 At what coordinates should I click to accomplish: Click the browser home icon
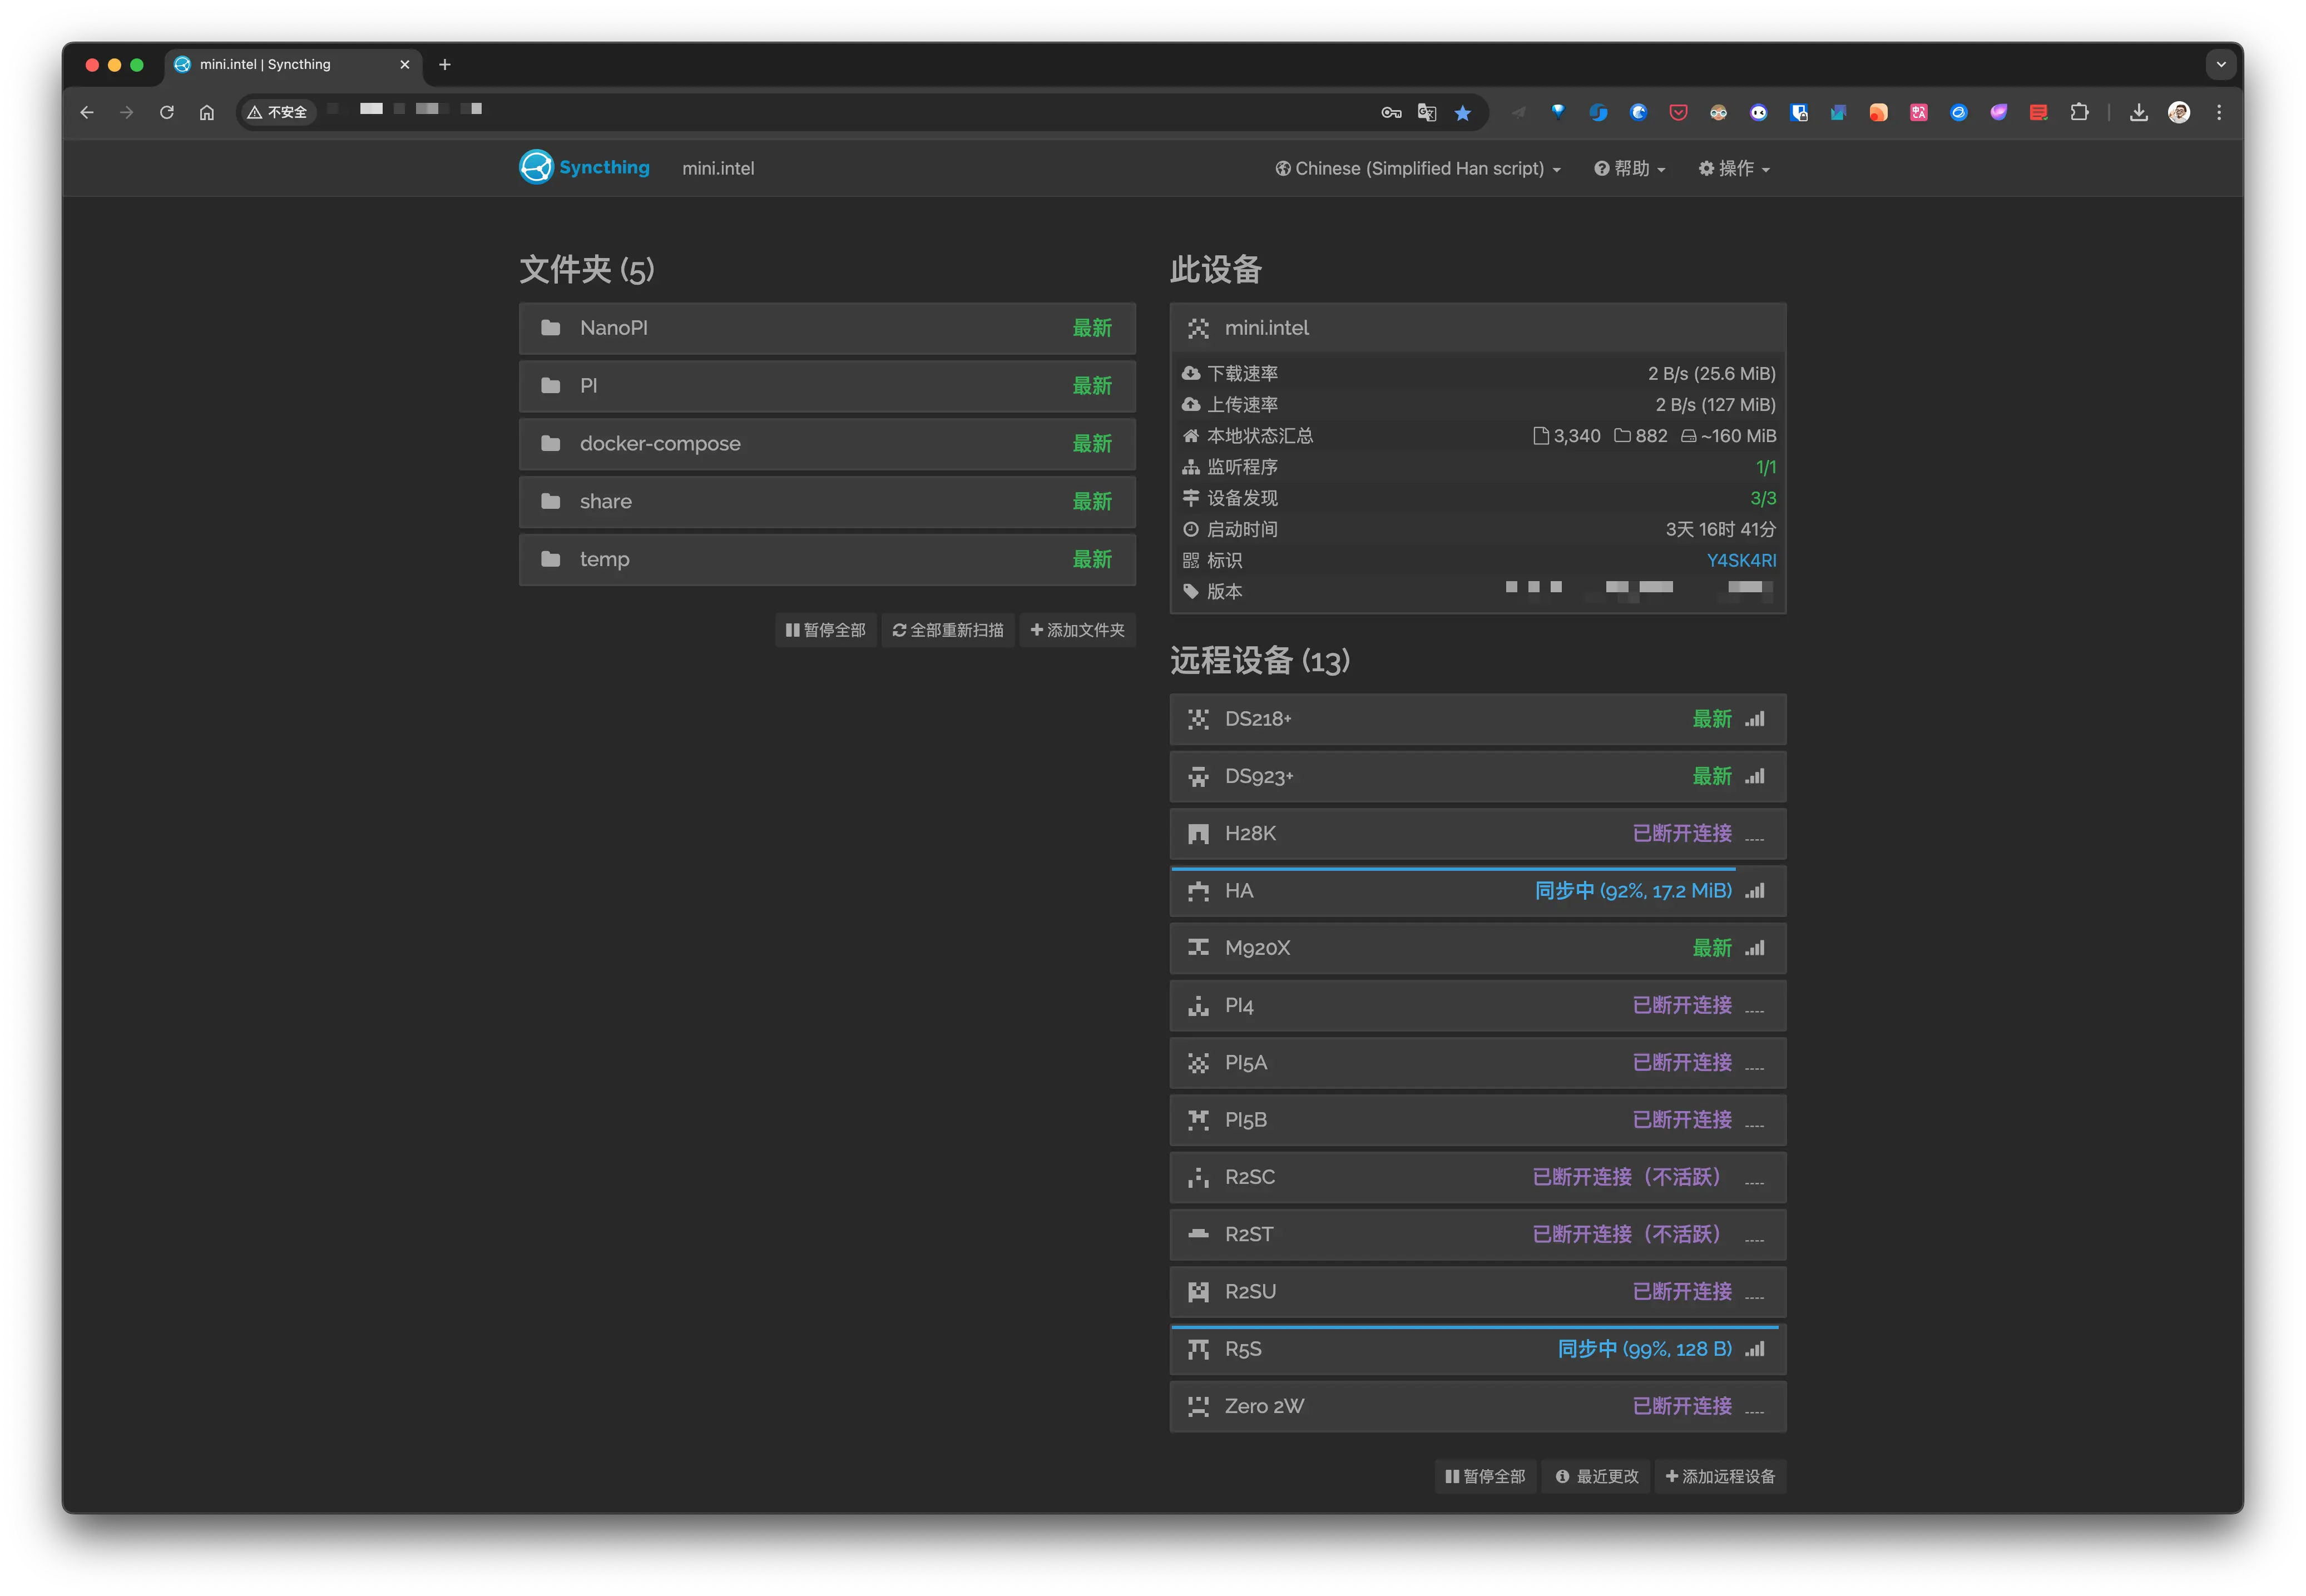click(207, 113)
